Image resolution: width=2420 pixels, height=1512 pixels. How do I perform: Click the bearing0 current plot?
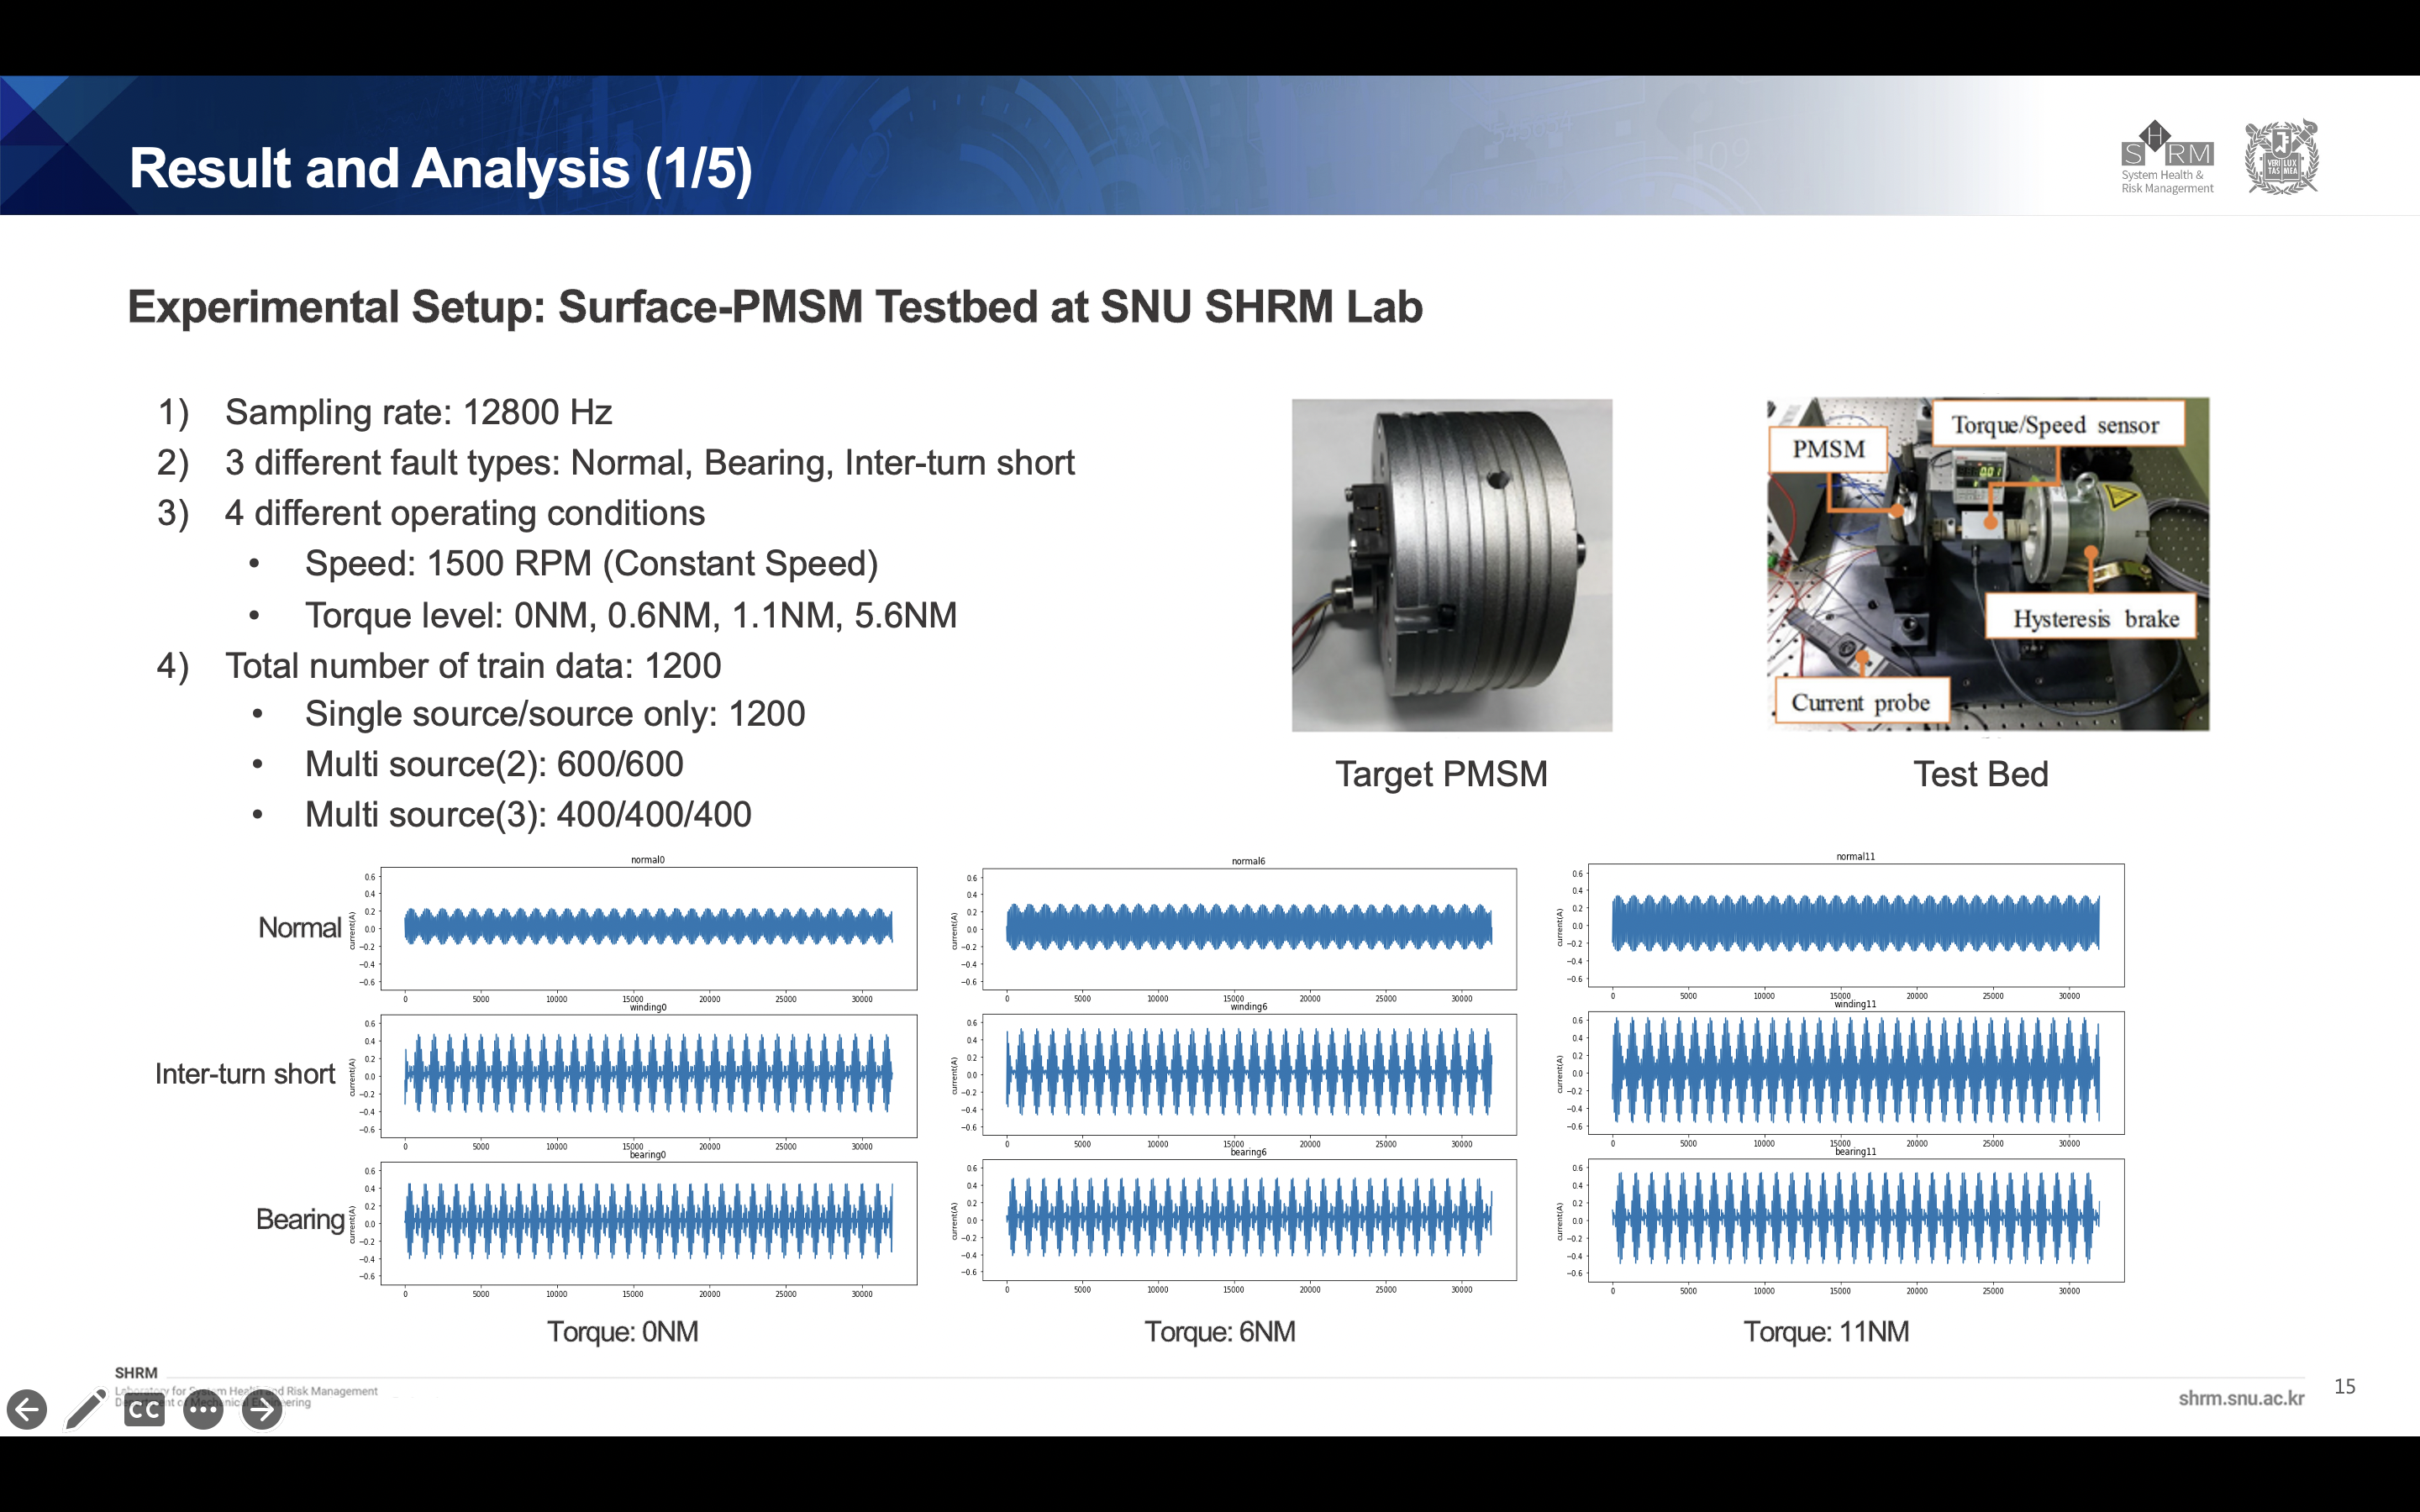648,1223
